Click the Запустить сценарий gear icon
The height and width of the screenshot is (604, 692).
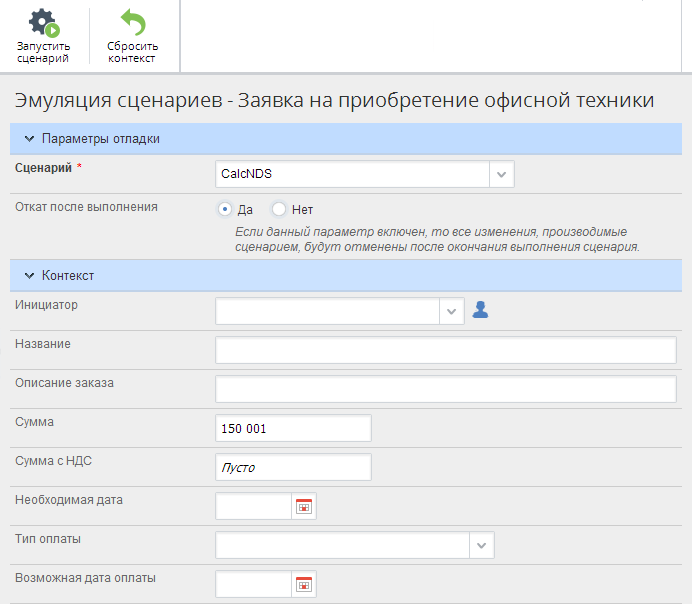click(x=44, y=22)
